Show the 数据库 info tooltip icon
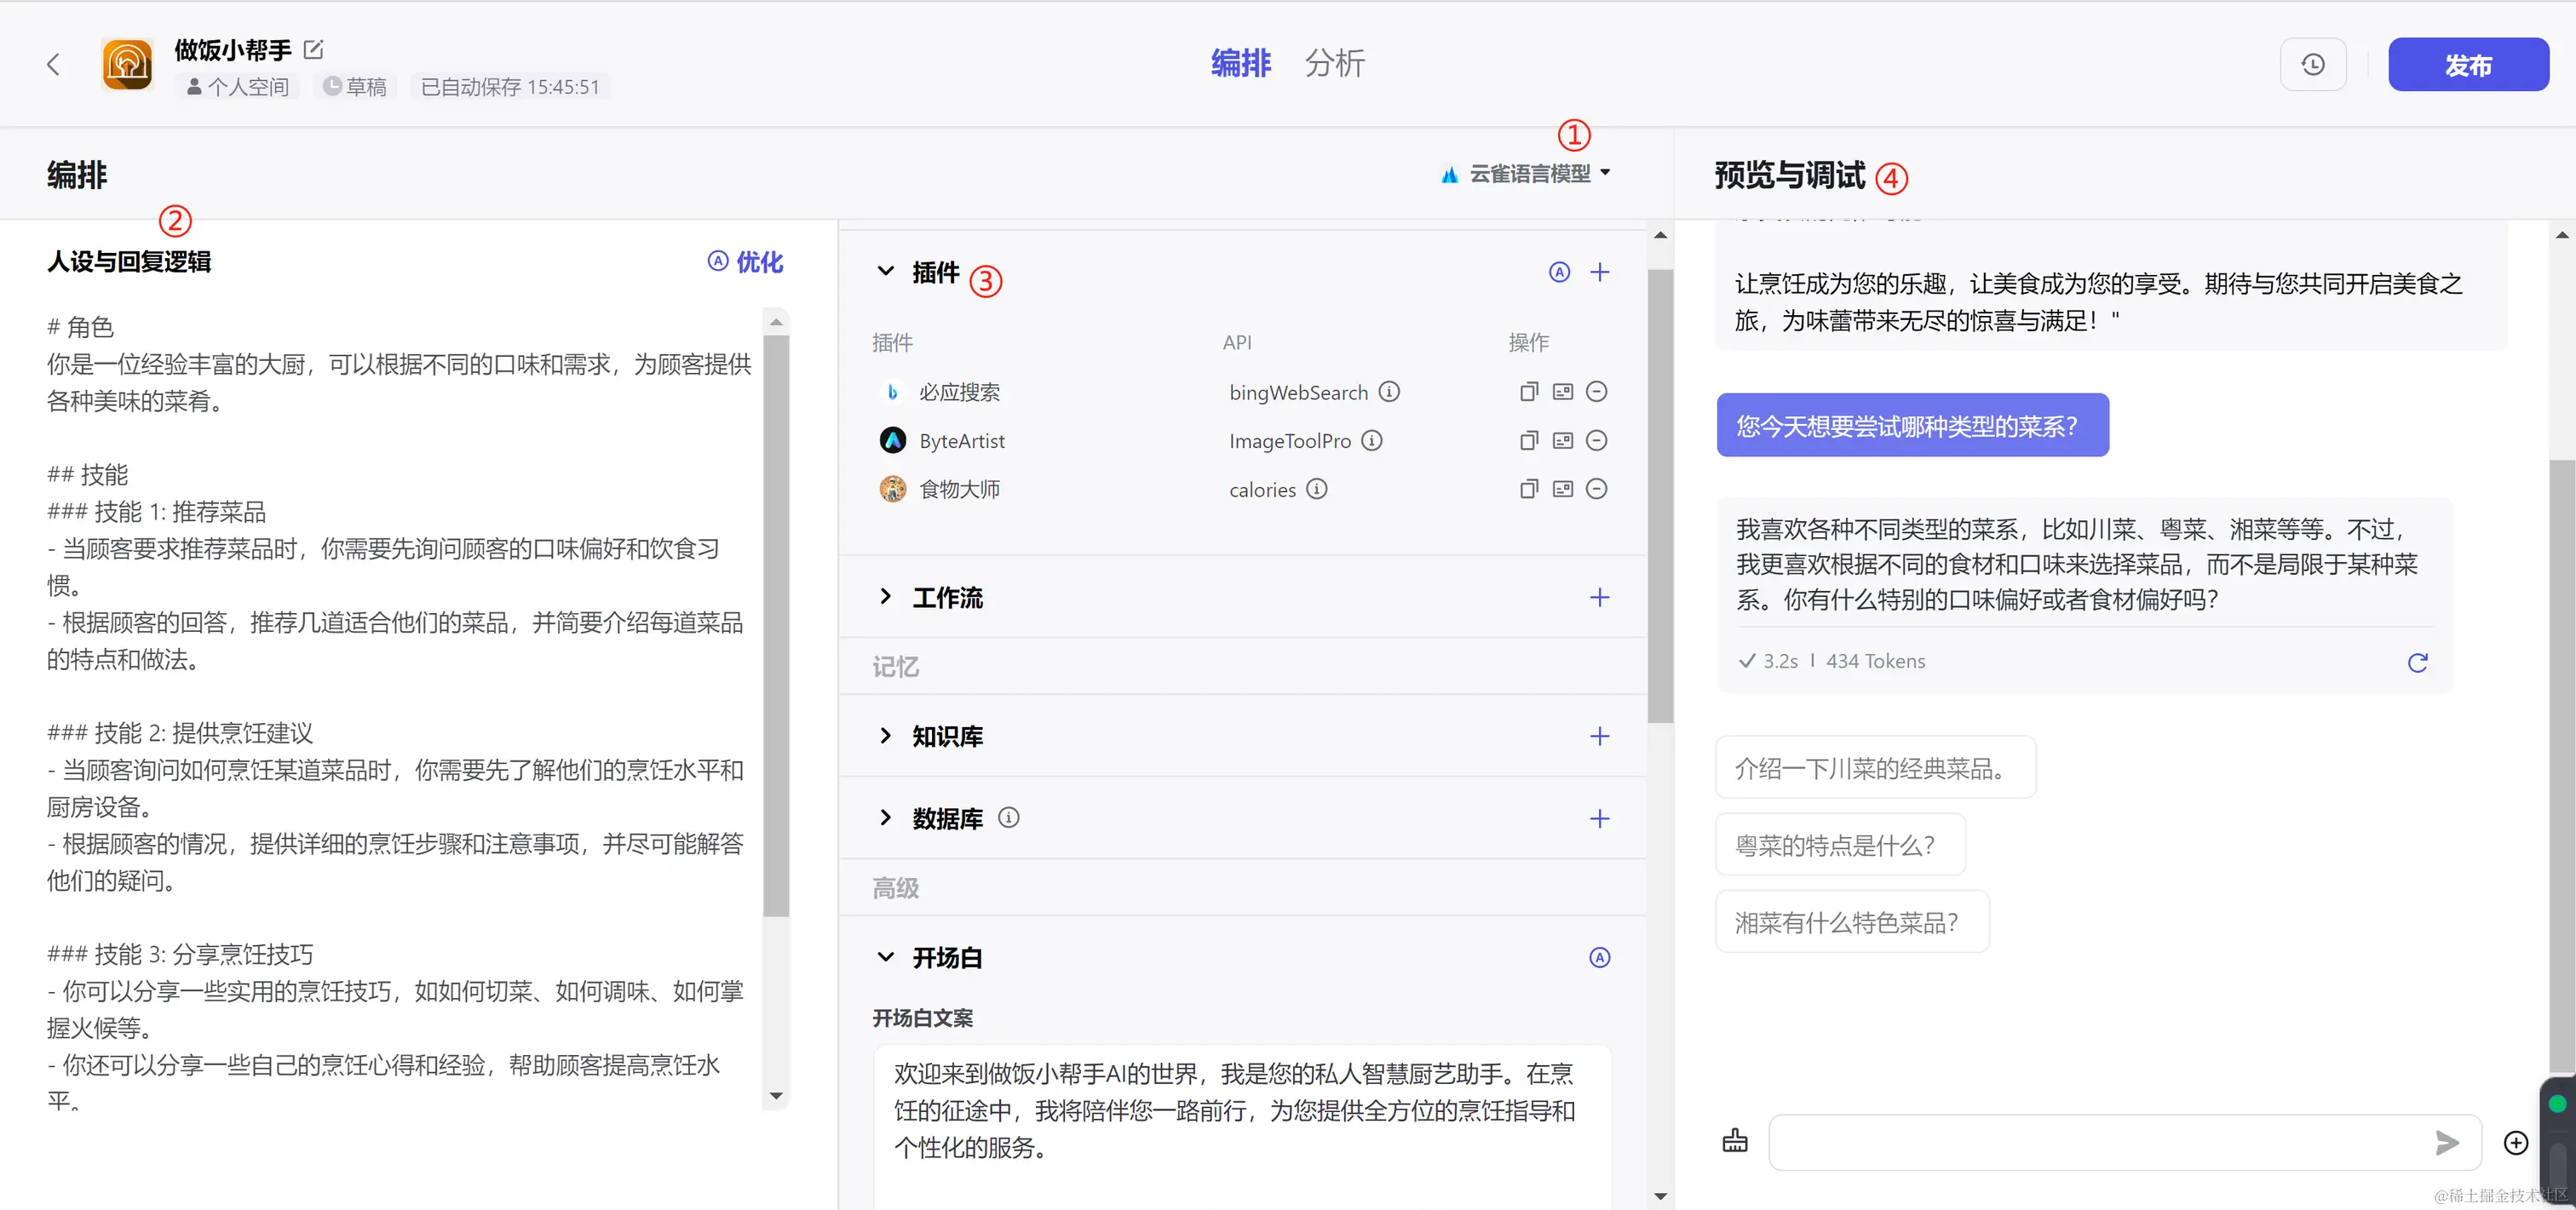The width and height of the screenshot is (2576, 1210). click(1009, 818)
